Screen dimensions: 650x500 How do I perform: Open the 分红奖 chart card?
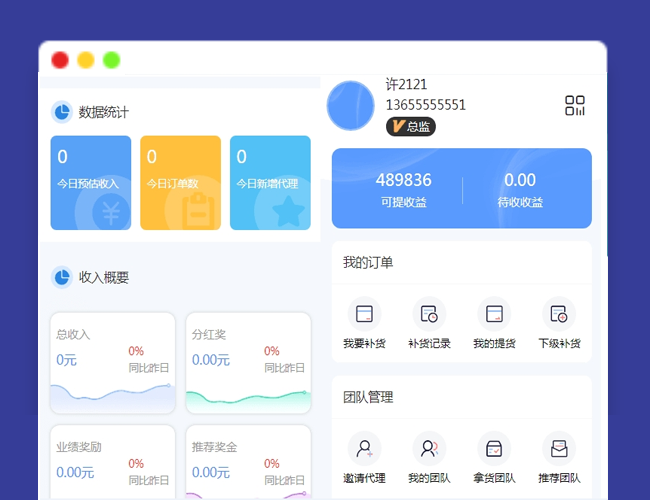[x=248, y=363]
